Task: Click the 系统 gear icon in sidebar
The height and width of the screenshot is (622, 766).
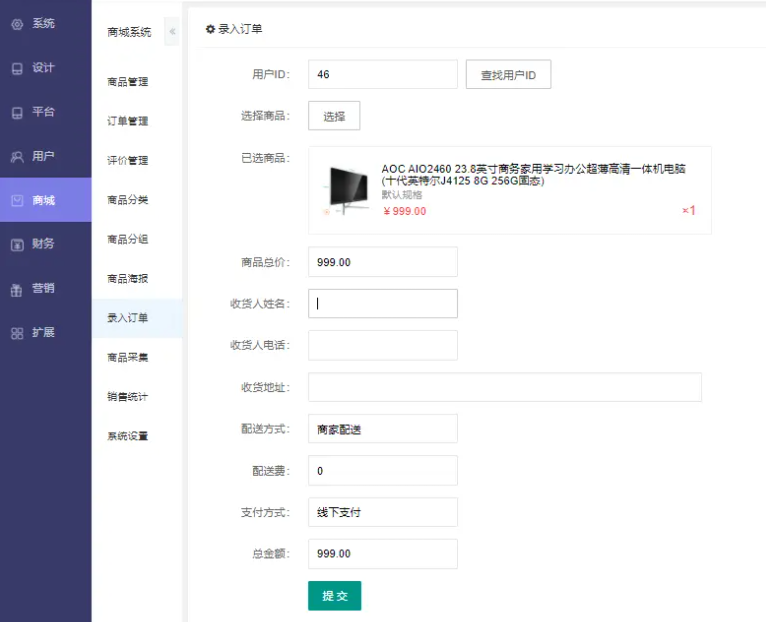Action: click(x=17, y=24)
